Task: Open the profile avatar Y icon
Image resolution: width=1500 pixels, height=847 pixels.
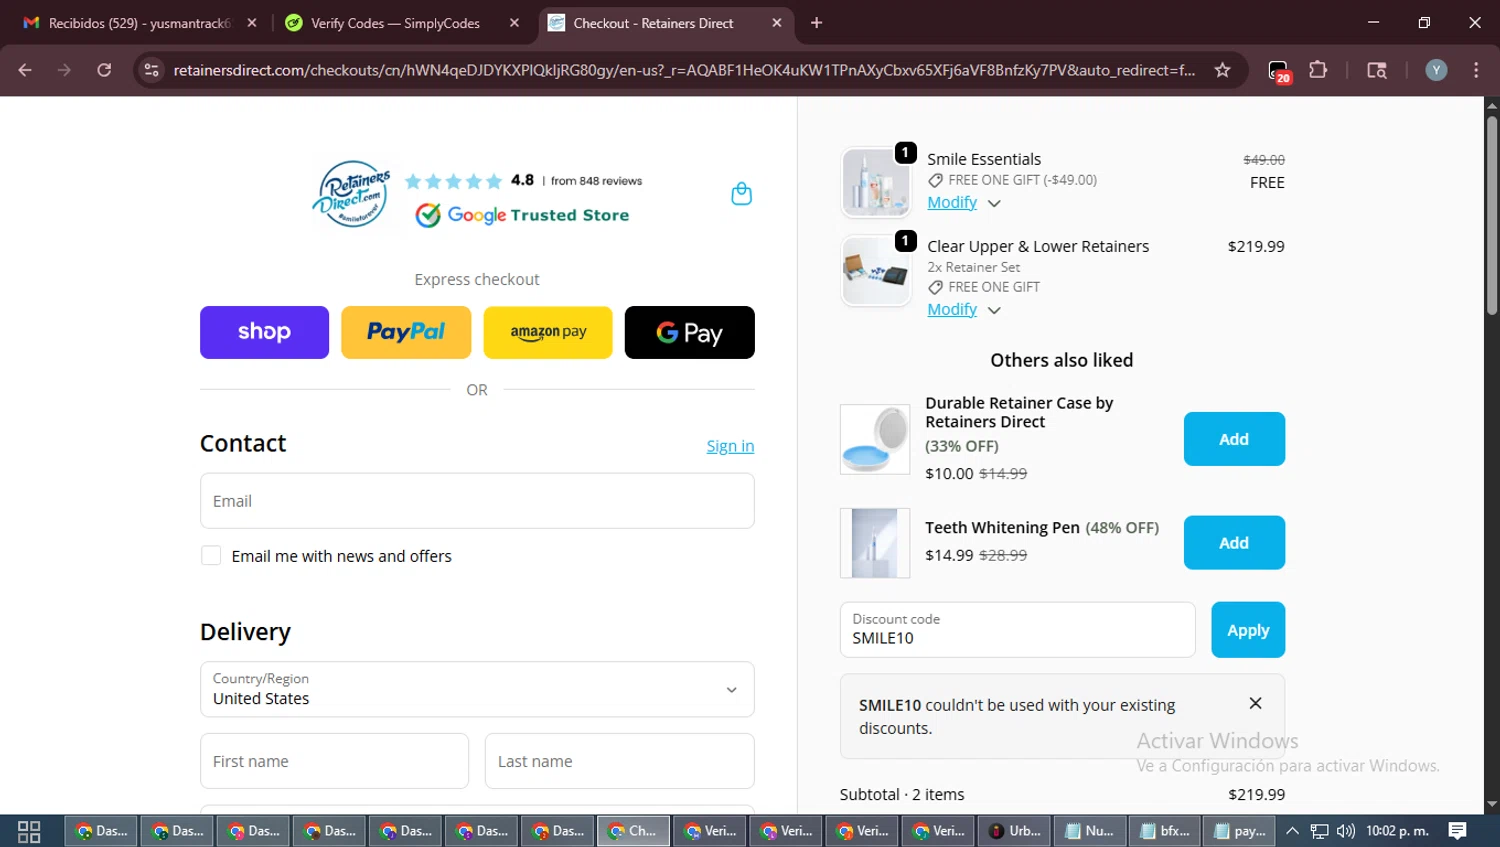Action: [x=1436, y=70]
